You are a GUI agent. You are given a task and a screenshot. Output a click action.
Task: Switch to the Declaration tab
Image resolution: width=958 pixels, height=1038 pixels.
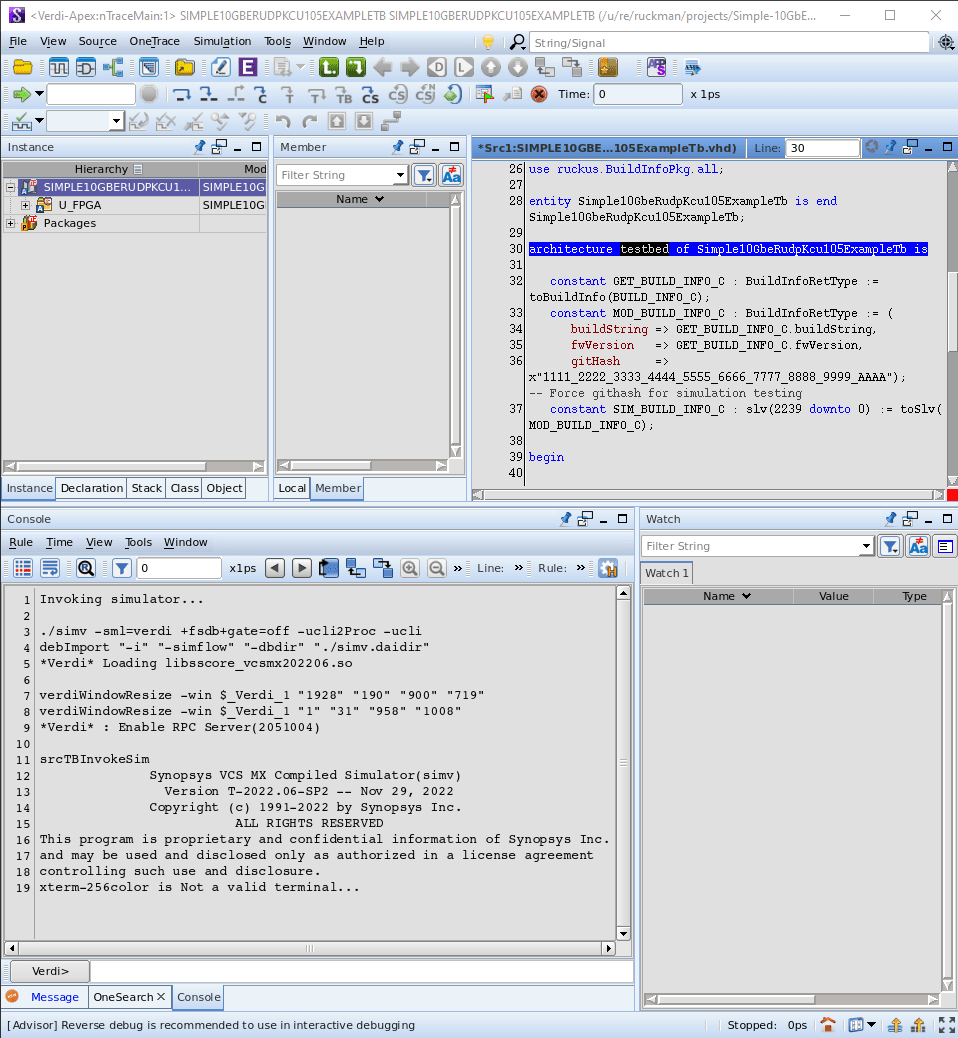pyautogui.click(x=92, y=488)
